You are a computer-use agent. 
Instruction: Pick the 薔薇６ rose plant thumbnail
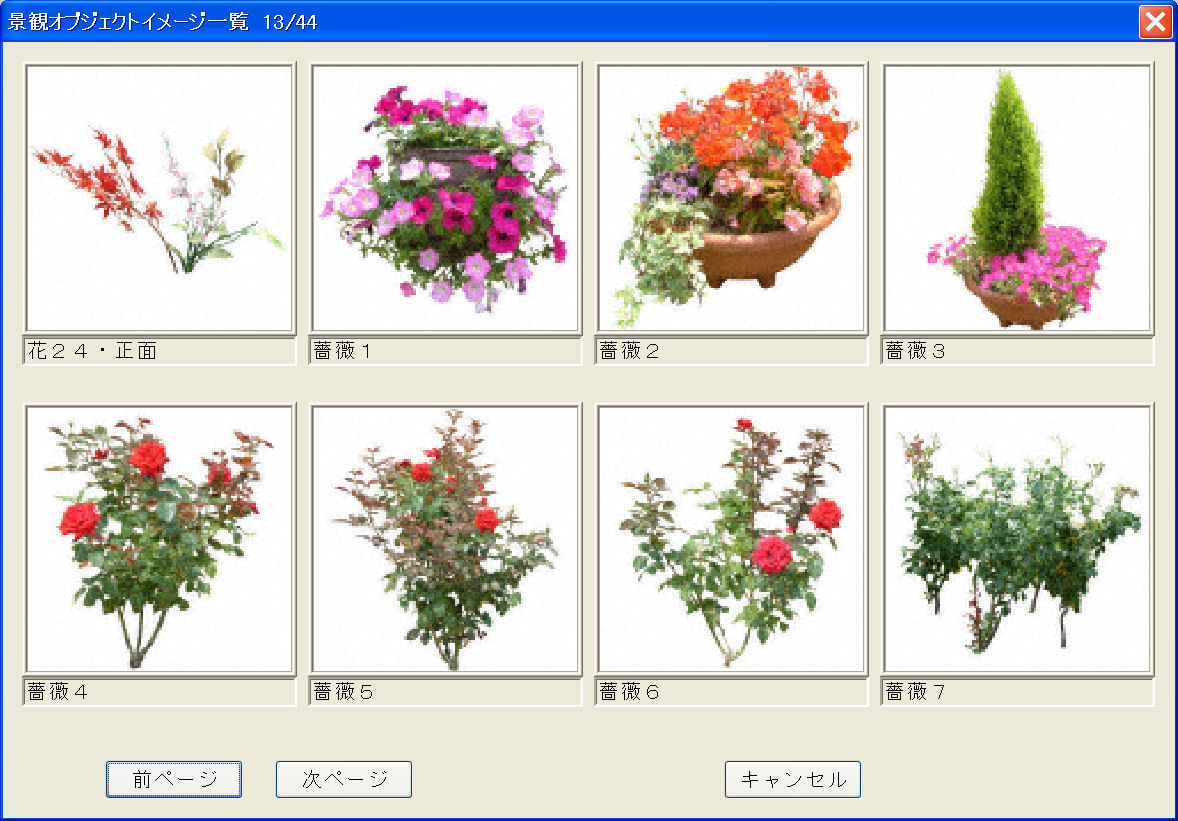point(732,539)
